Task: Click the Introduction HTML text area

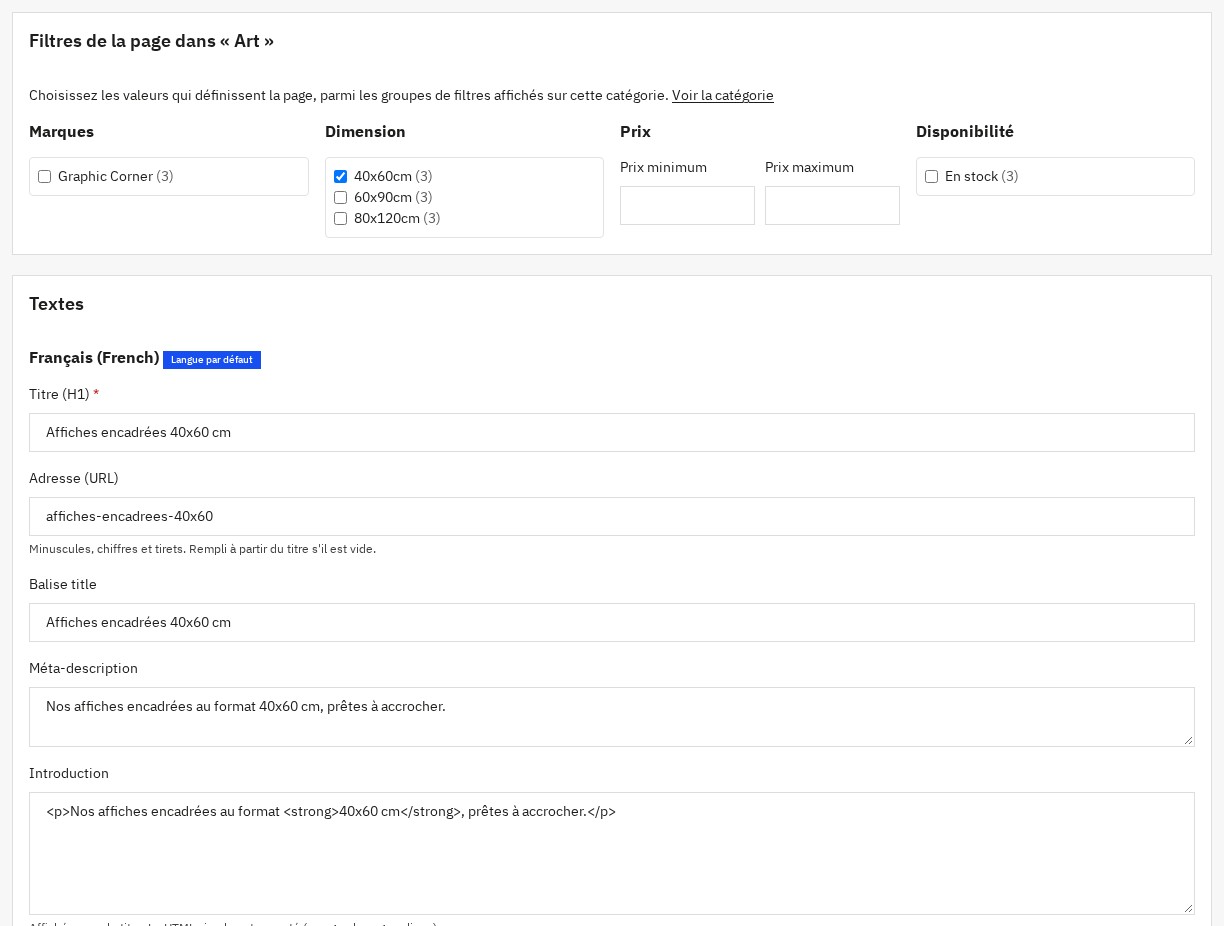Action: pyautogui.click(x=612, y=853)
